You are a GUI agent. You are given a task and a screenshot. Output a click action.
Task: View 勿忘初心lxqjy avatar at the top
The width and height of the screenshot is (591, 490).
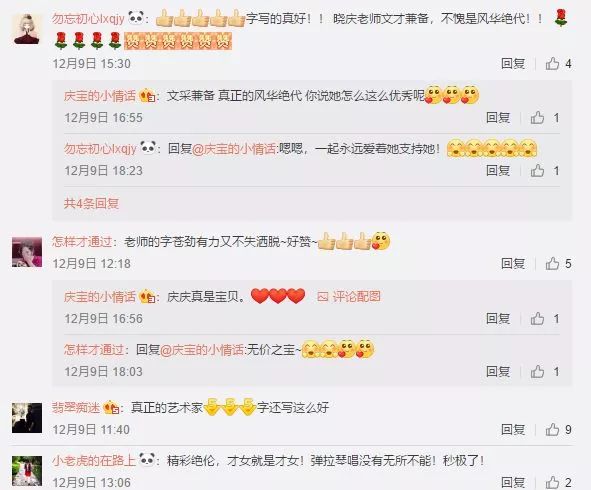[27, 29]
